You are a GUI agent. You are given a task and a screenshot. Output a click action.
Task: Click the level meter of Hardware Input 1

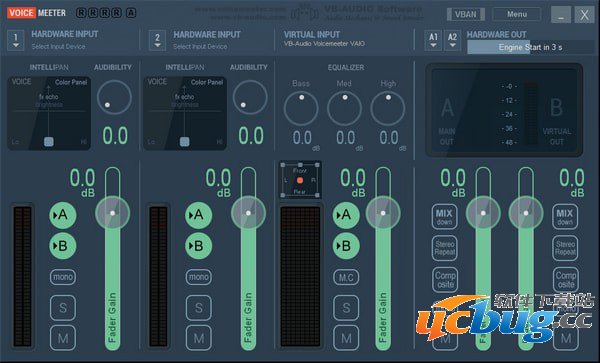pos(23,276)
